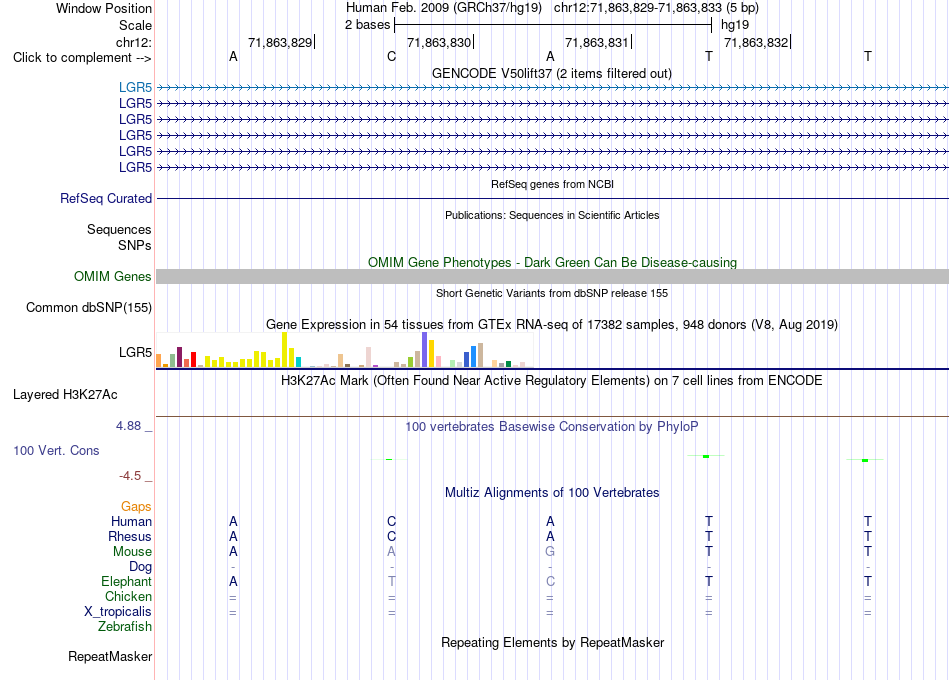The width and height of the screenshot is (950, 680).
Task: Select the Chicken species row label
Action: (x=128, y=596)
